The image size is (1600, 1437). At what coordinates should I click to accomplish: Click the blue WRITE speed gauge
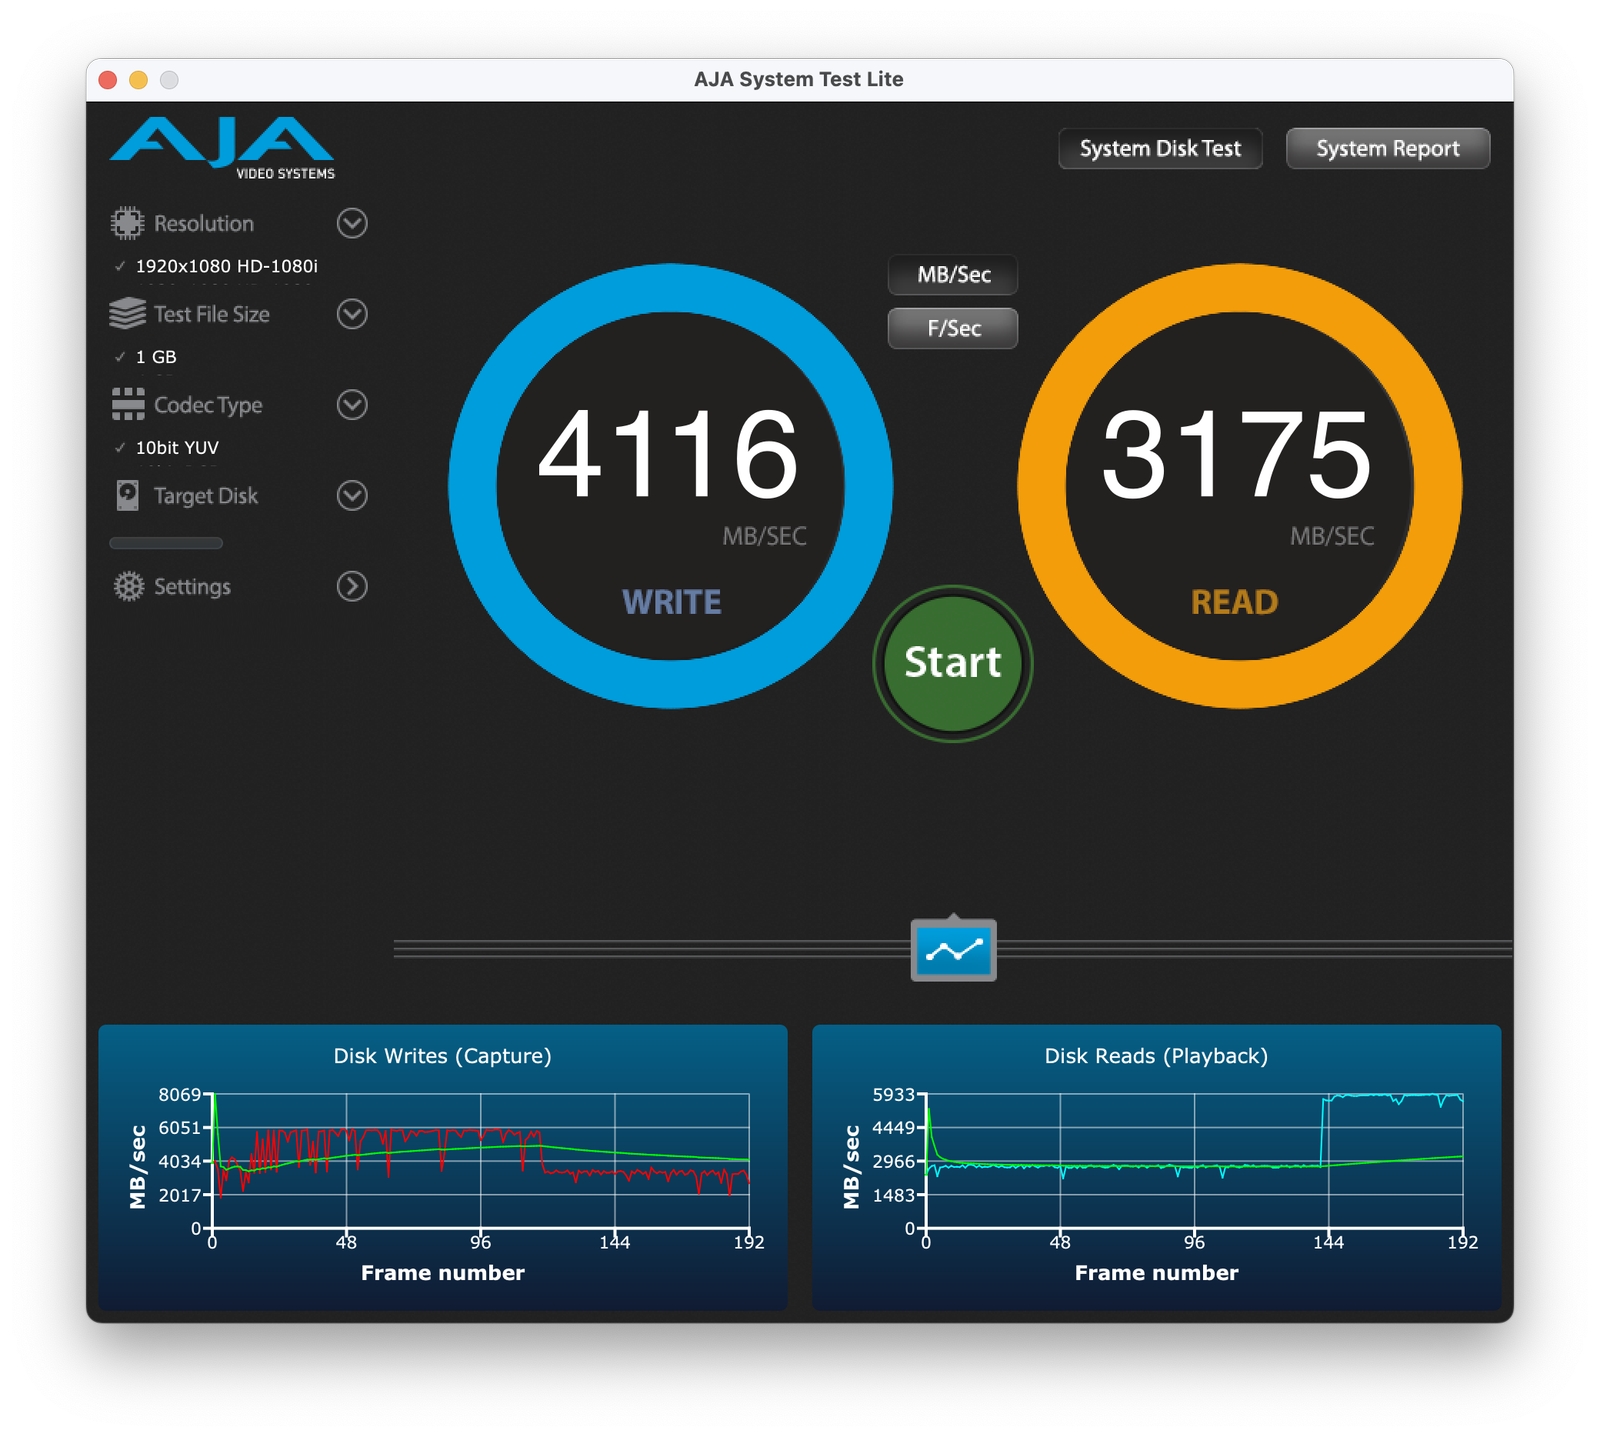pos(671,486)
